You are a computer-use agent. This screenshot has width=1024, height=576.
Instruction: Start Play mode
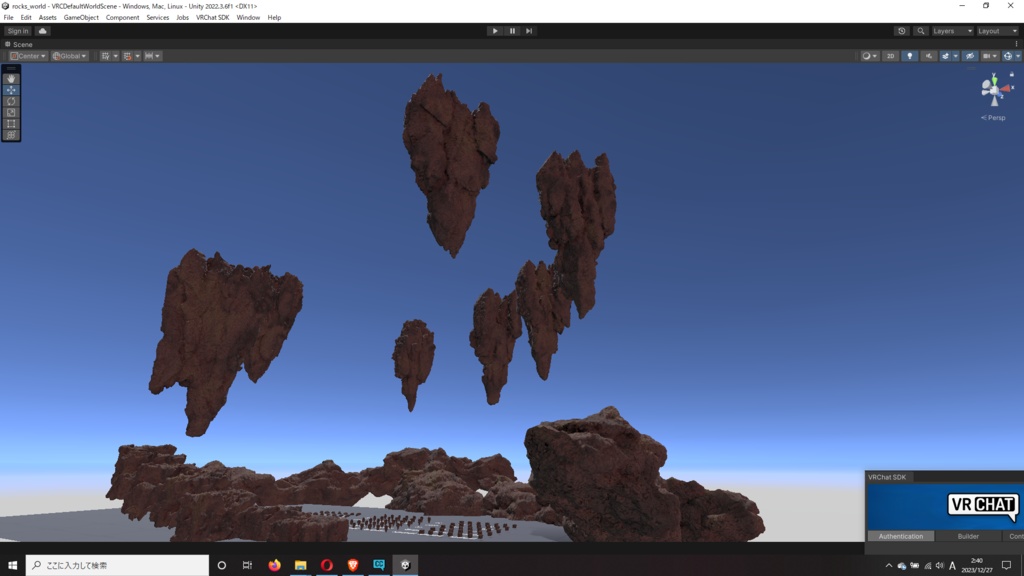pos(495,31)
